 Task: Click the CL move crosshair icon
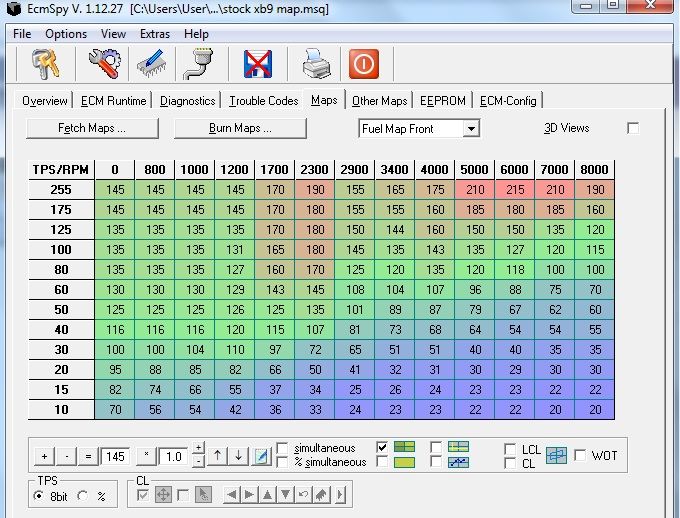(163, 495)
